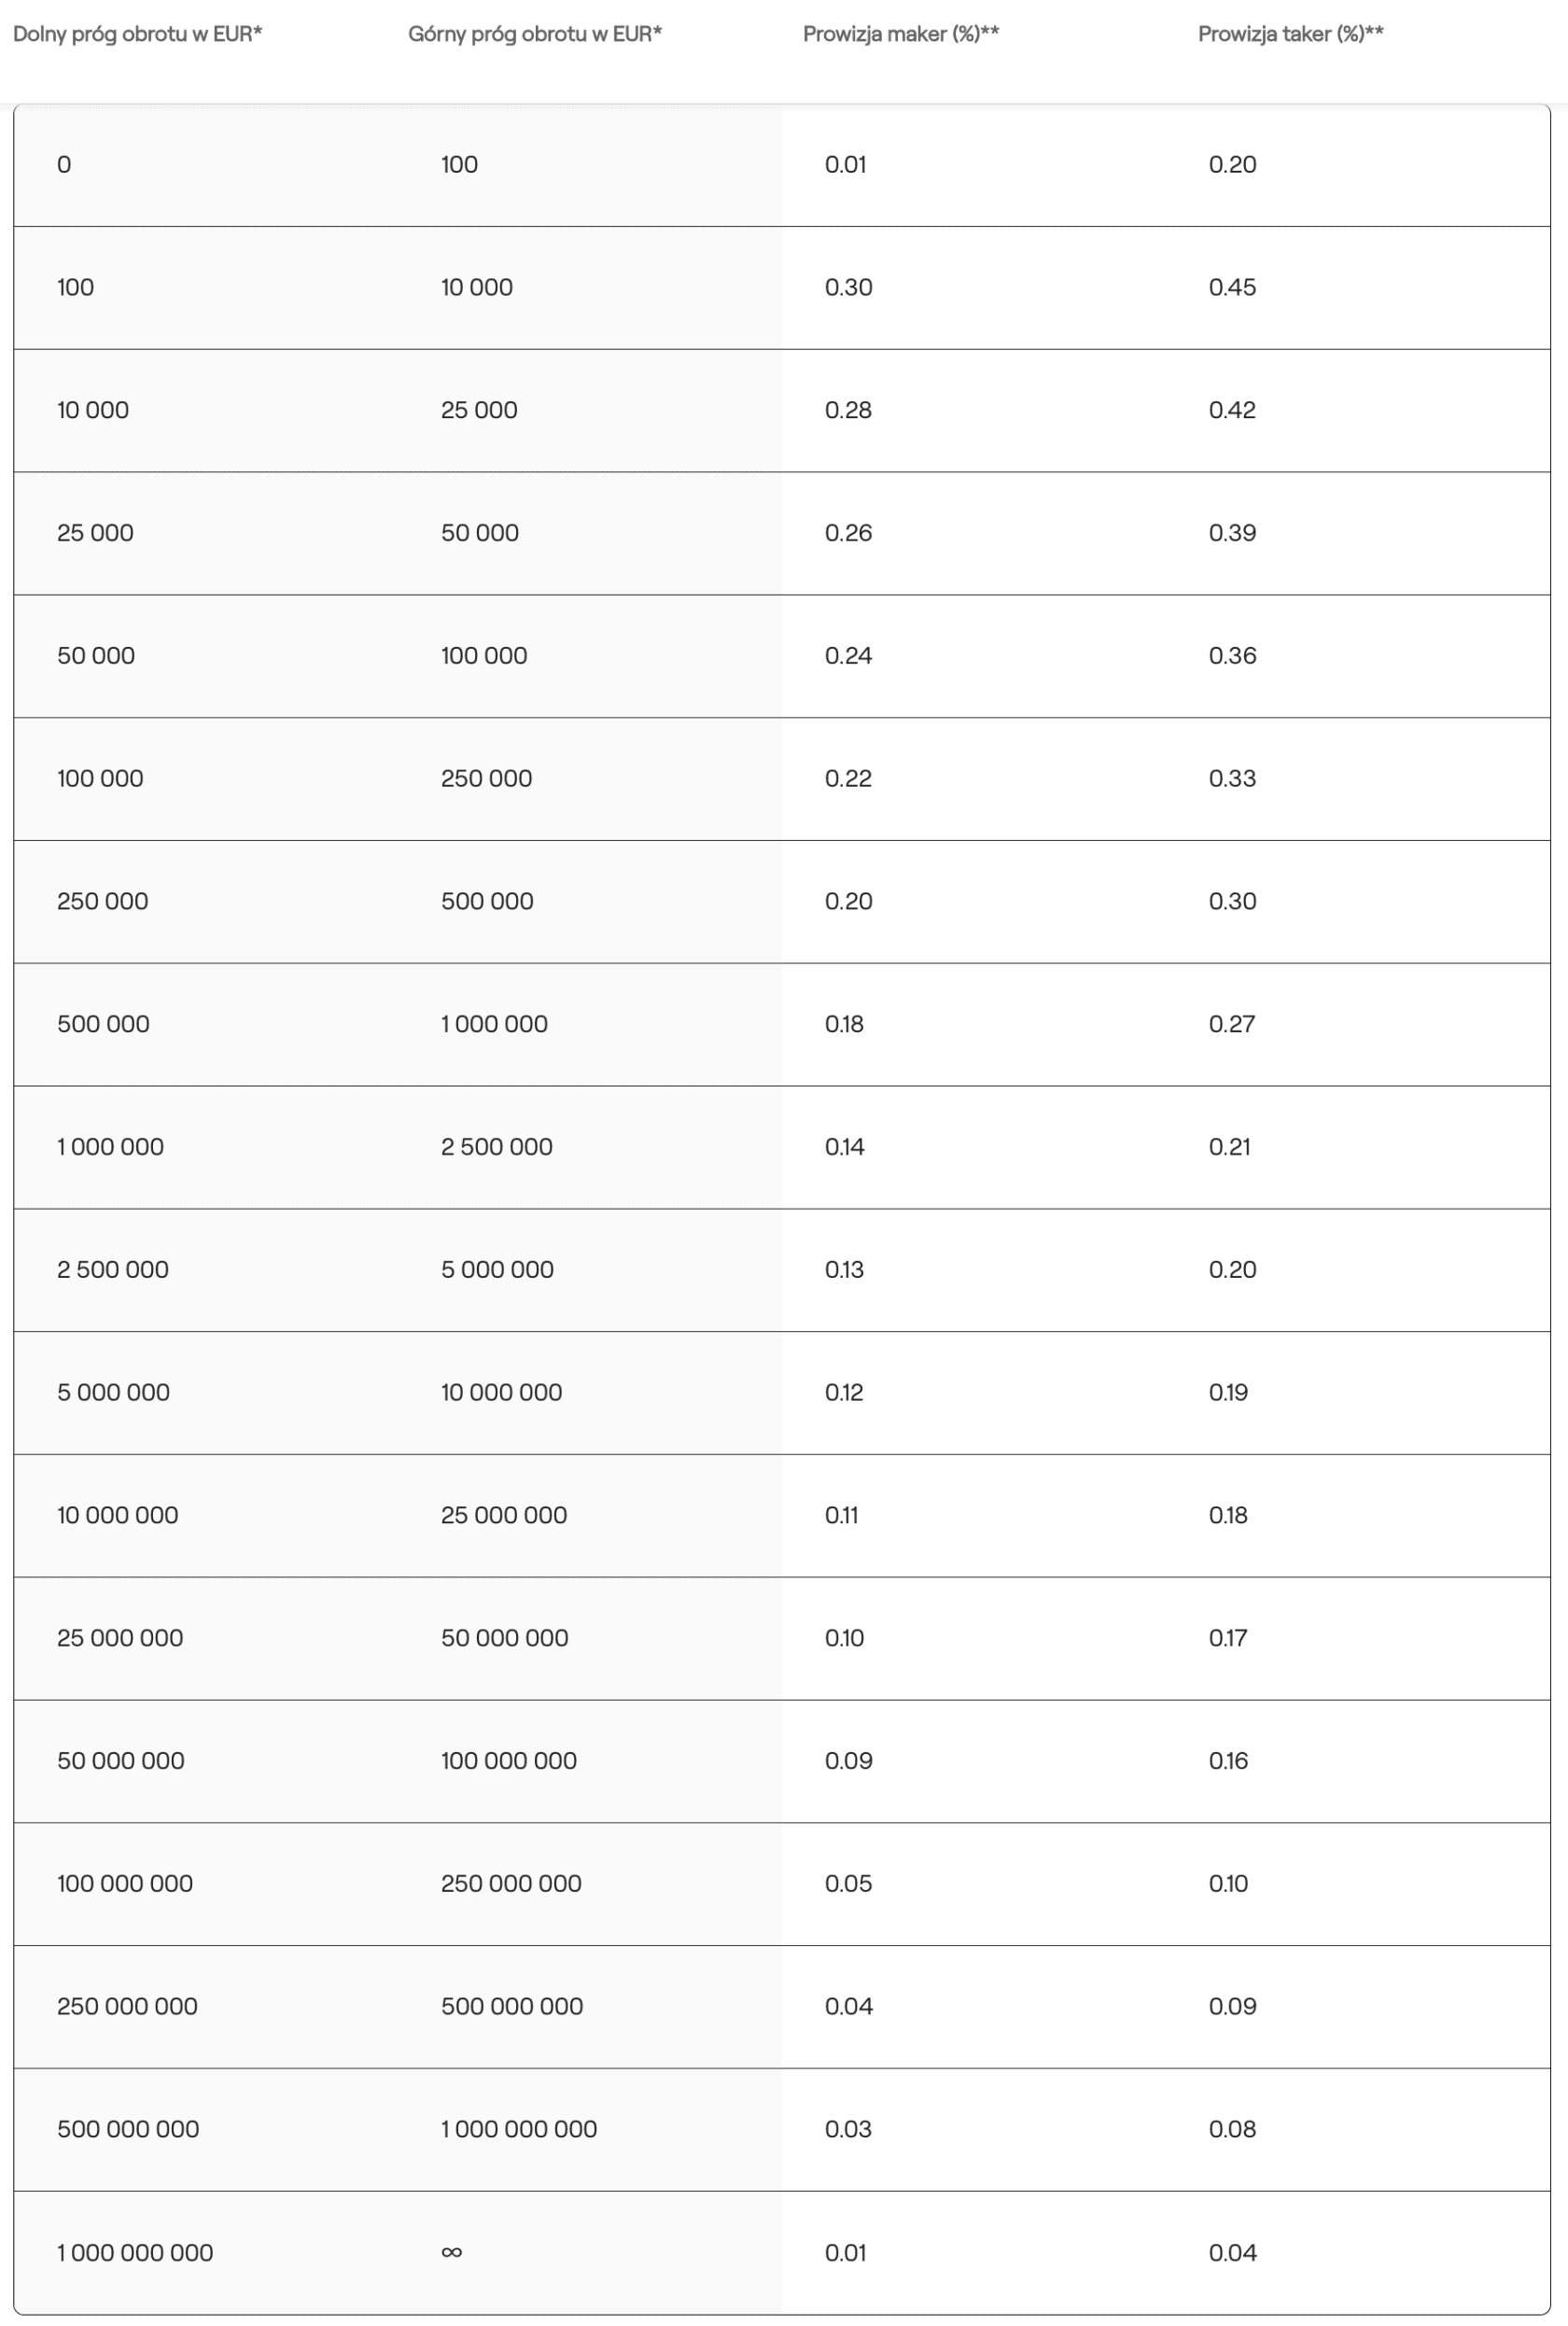Screen dimensions: 1568x2326
Task: Click the 0.14 maker fee value
Action: pos(844,1147)
